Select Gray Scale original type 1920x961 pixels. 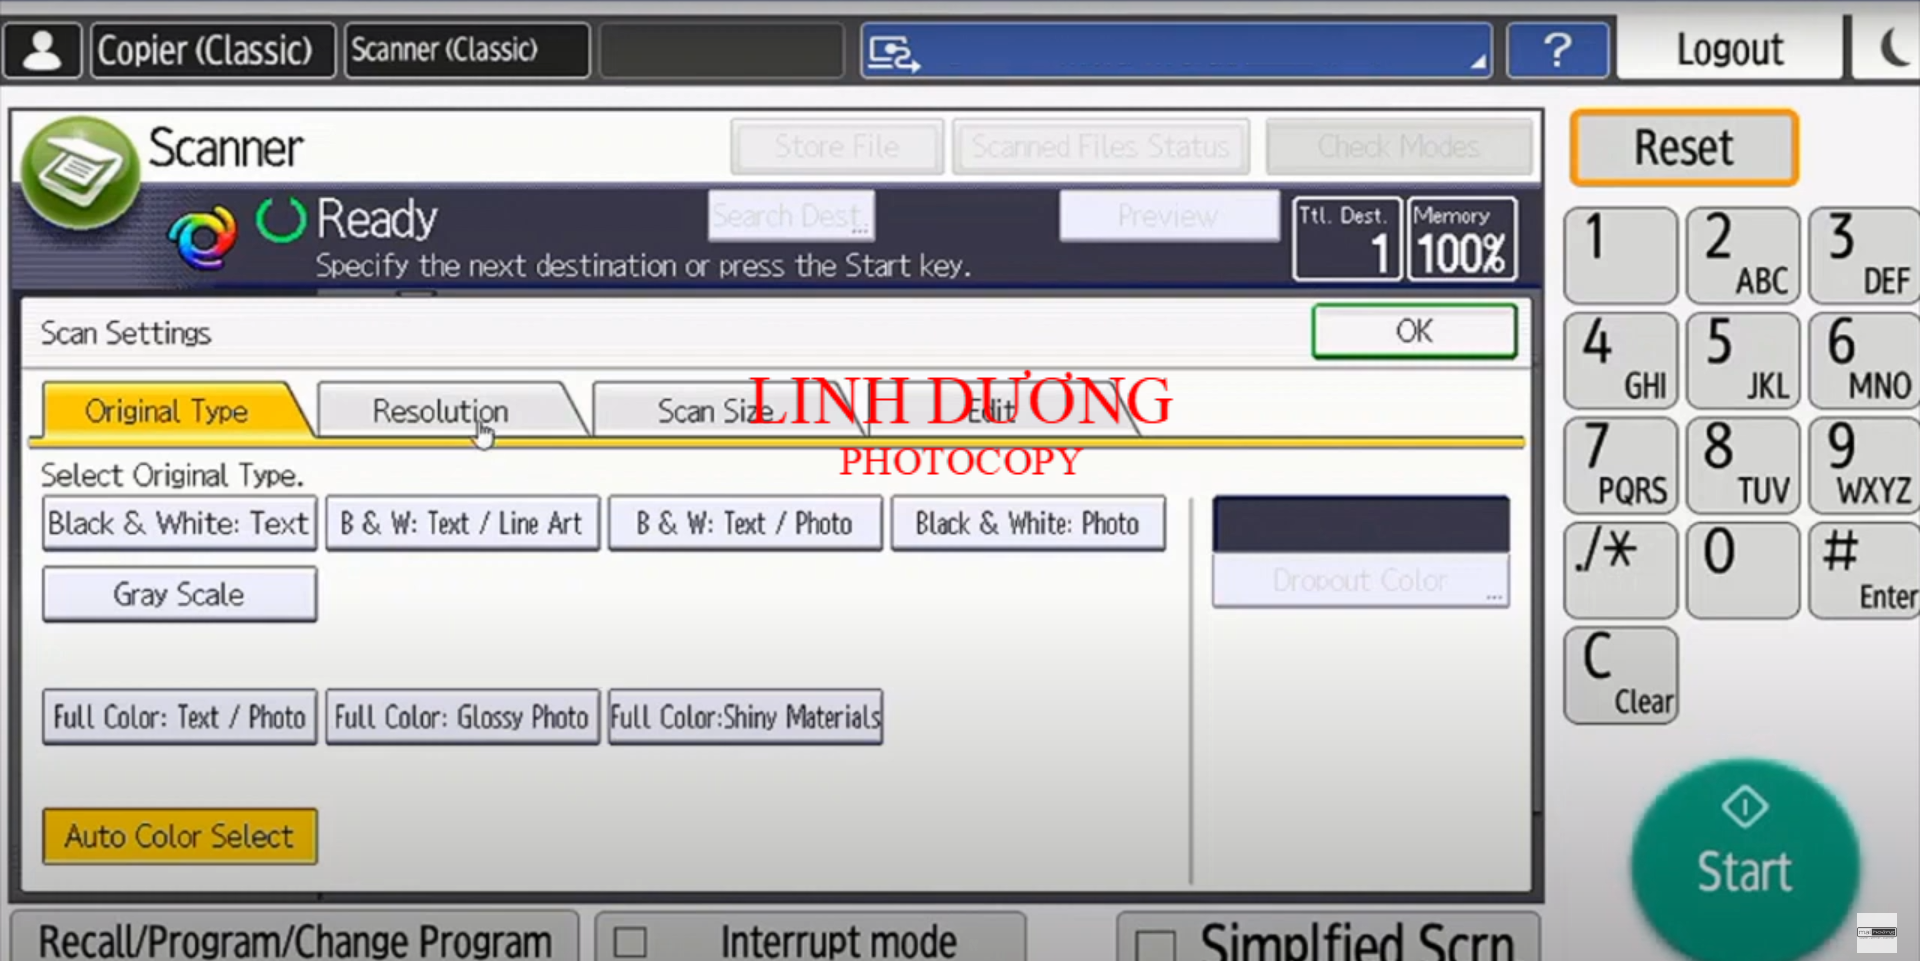[x=179, y=593]
